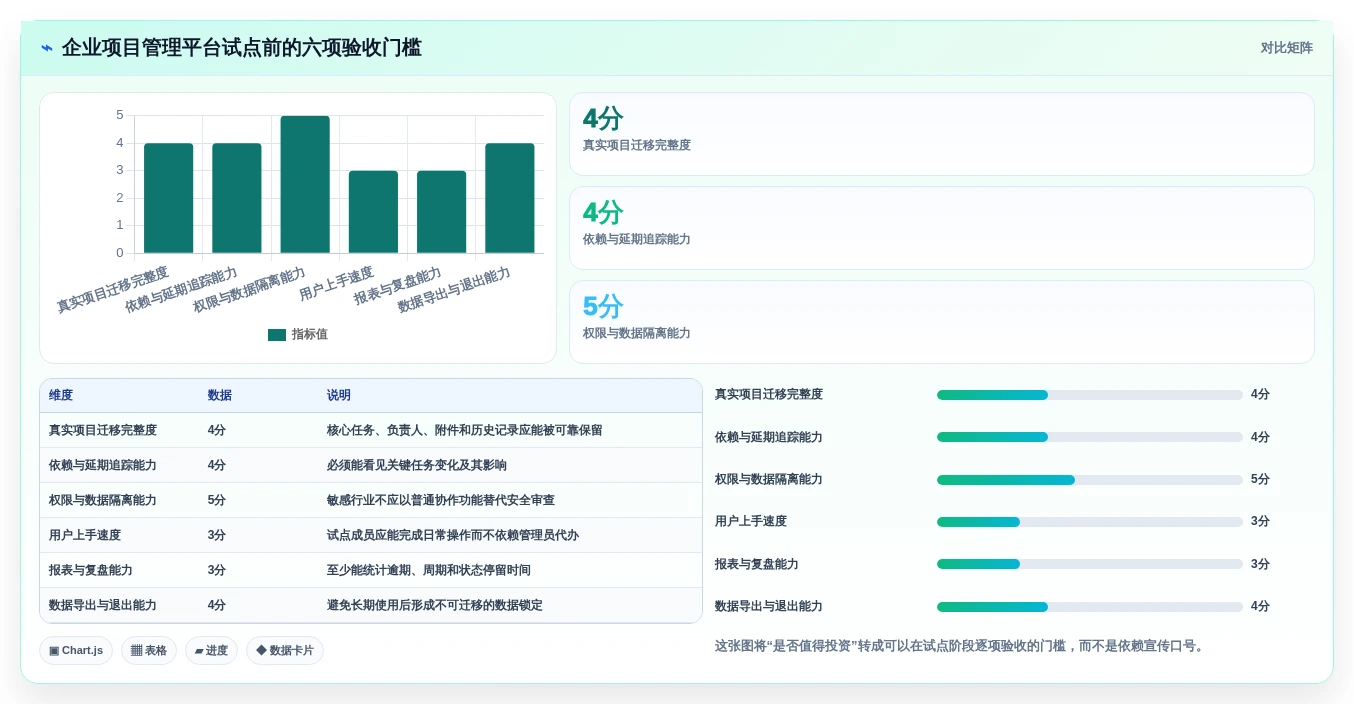Click the chart bar for 报表与复盘能力
Viewport: 1354px width, 704px height.
tap(441, 212)
